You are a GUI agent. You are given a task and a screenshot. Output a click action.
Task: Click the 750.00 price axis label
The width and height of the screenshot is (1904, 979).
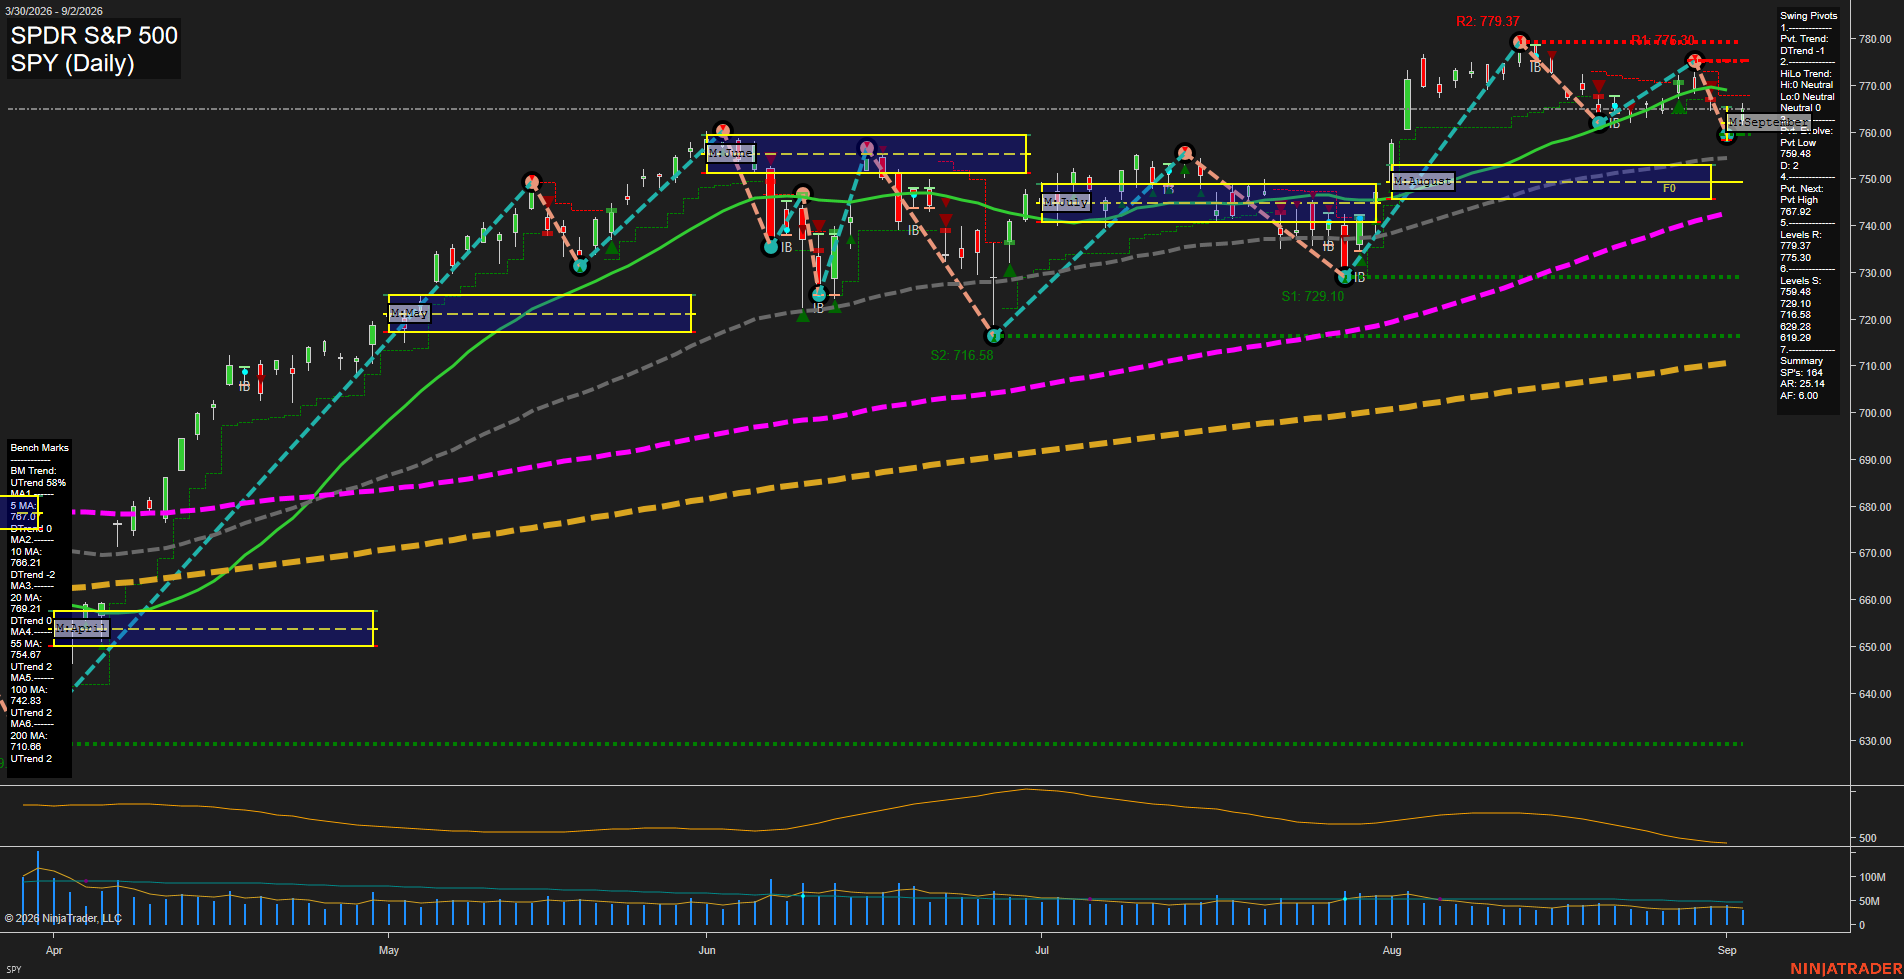(x=1875, y=179)
